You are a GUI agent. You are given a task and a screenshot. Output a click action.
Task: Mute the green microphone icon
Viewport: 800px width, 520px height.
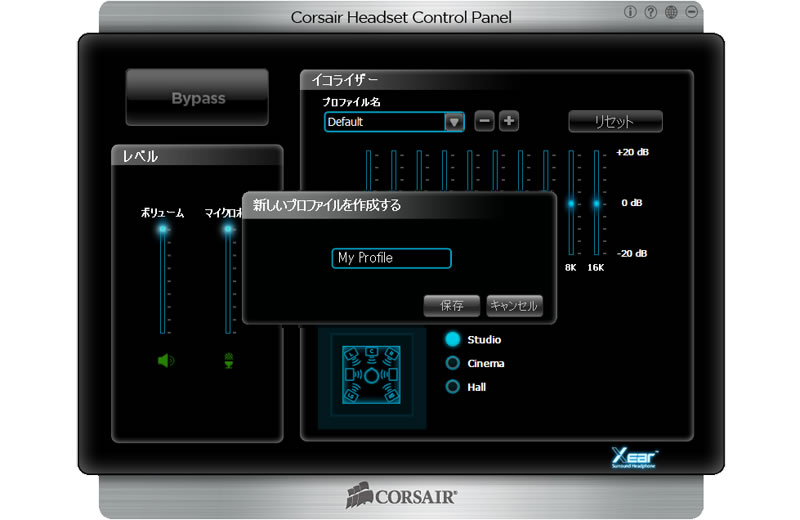[x=229, y=360]
